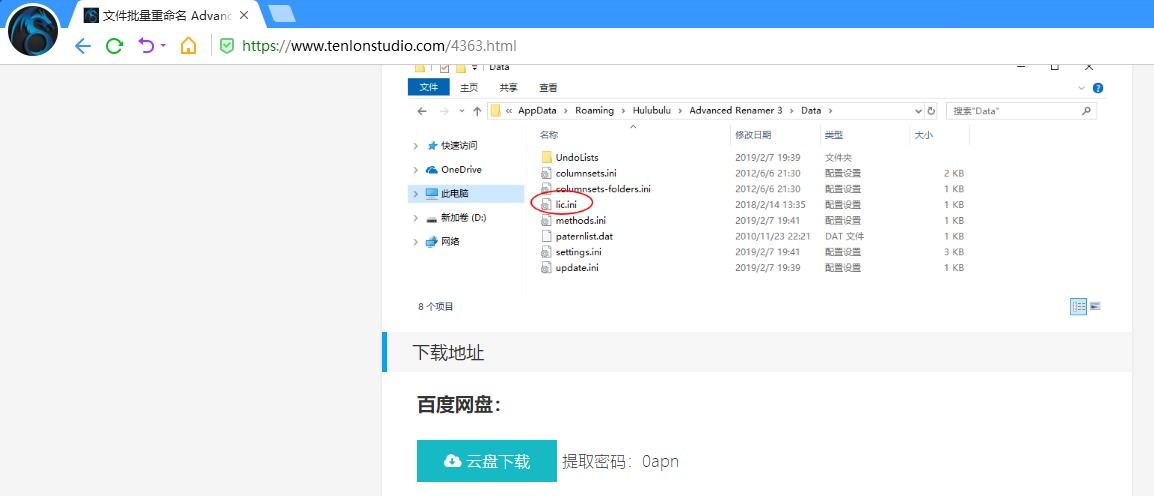Expand the 新加卷 (D:) tree node

point(416,218)
